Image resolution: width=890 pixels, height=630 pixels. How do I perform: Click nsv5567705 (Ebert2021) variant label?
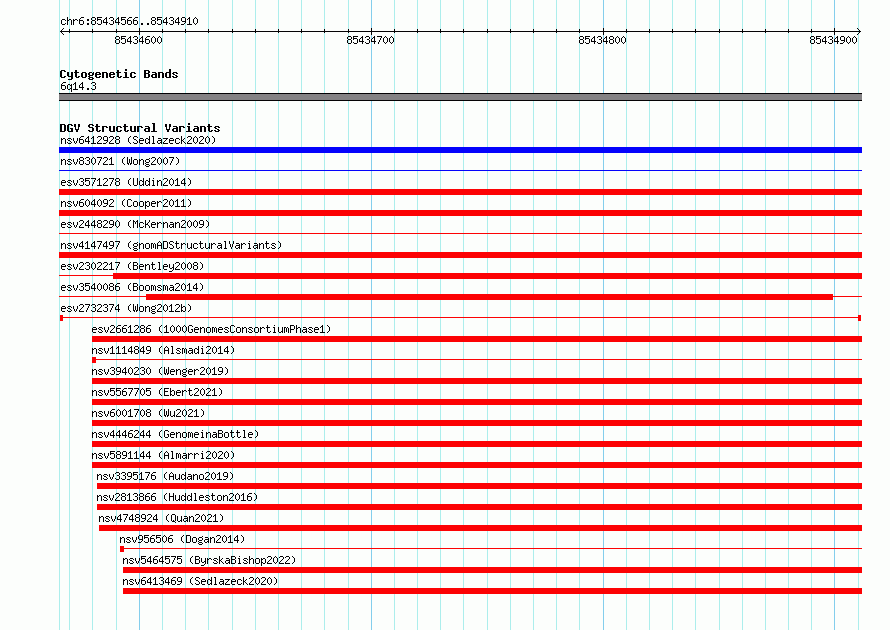click(157, 392)
